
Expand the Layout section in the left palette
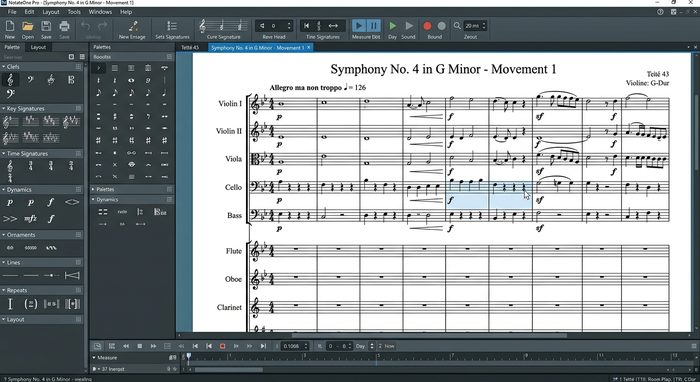(4, 320)
